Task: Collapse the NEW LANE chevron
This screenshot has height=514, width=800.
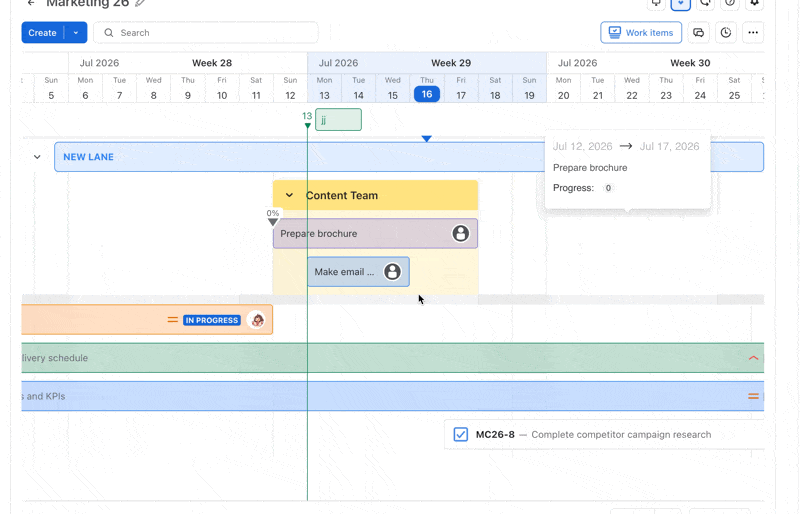Action: click(37, 157)
